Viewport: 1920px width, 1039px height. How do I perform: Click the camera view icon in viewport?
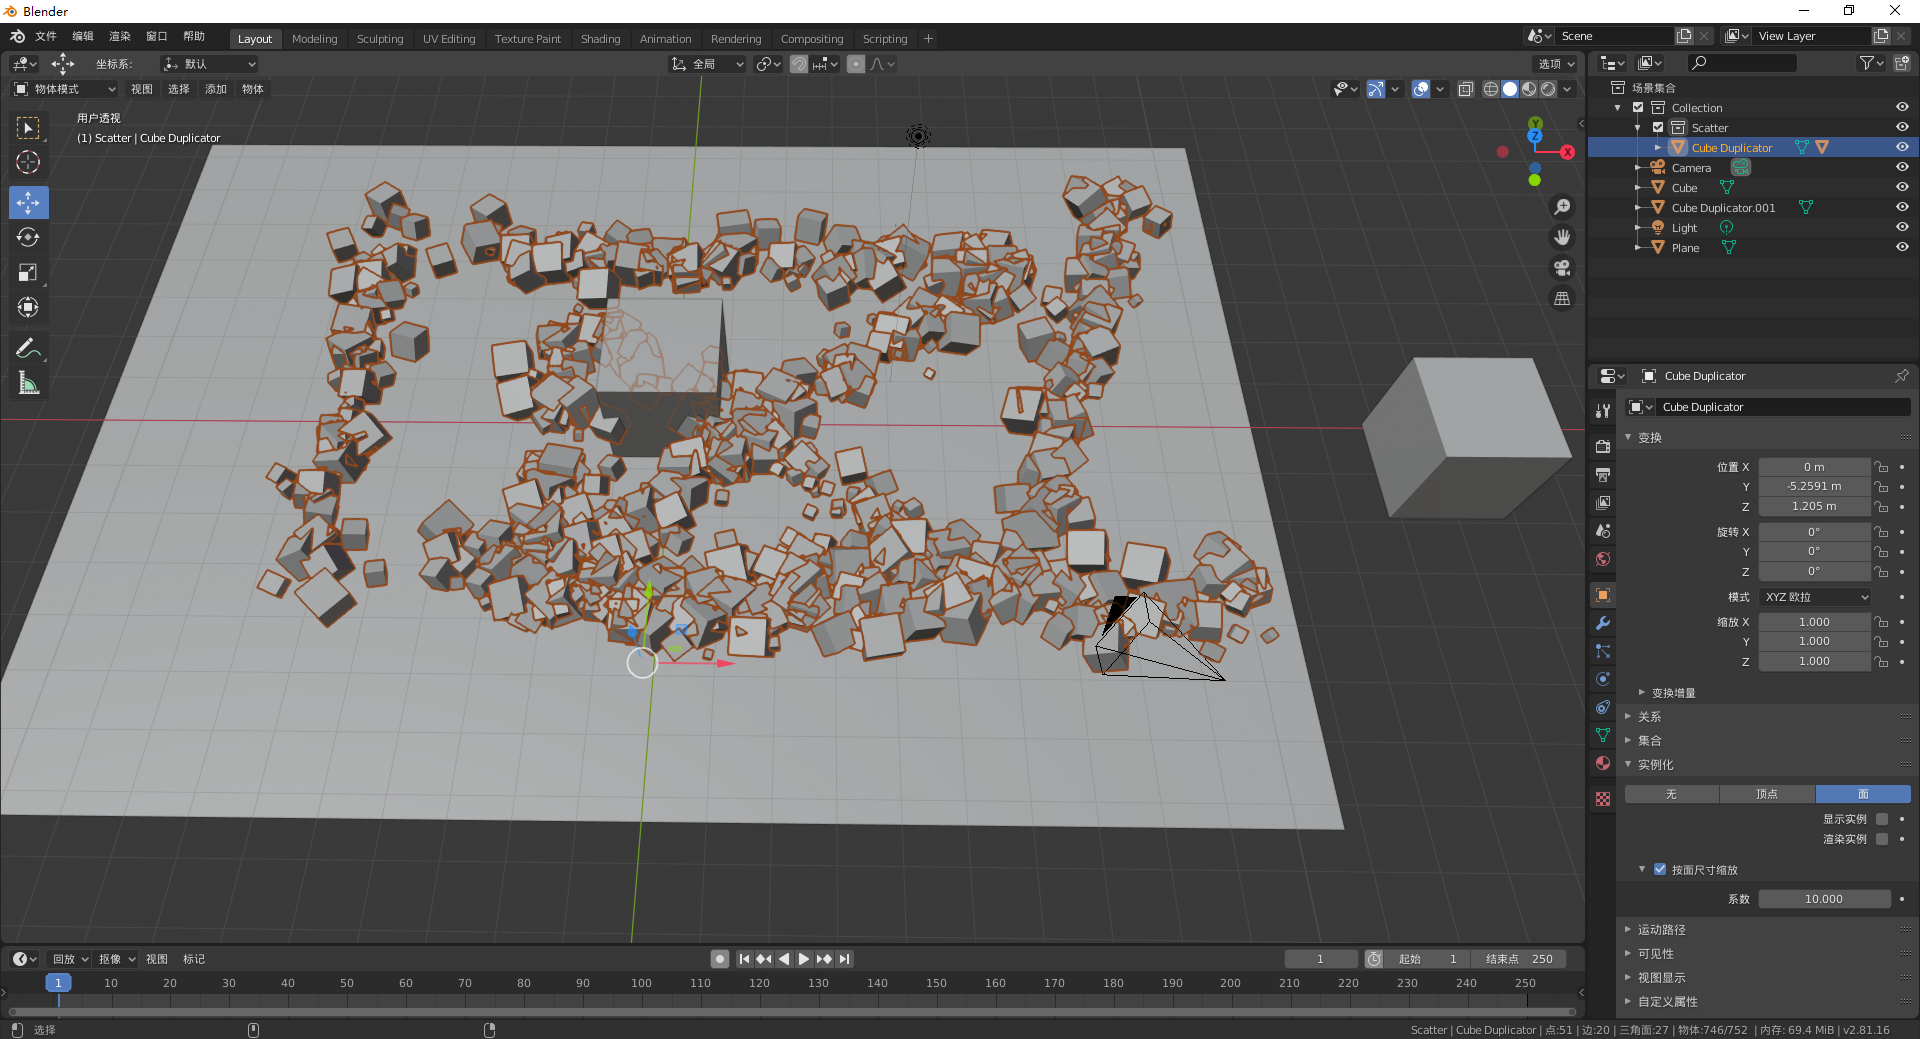(x=1561, y=268)
